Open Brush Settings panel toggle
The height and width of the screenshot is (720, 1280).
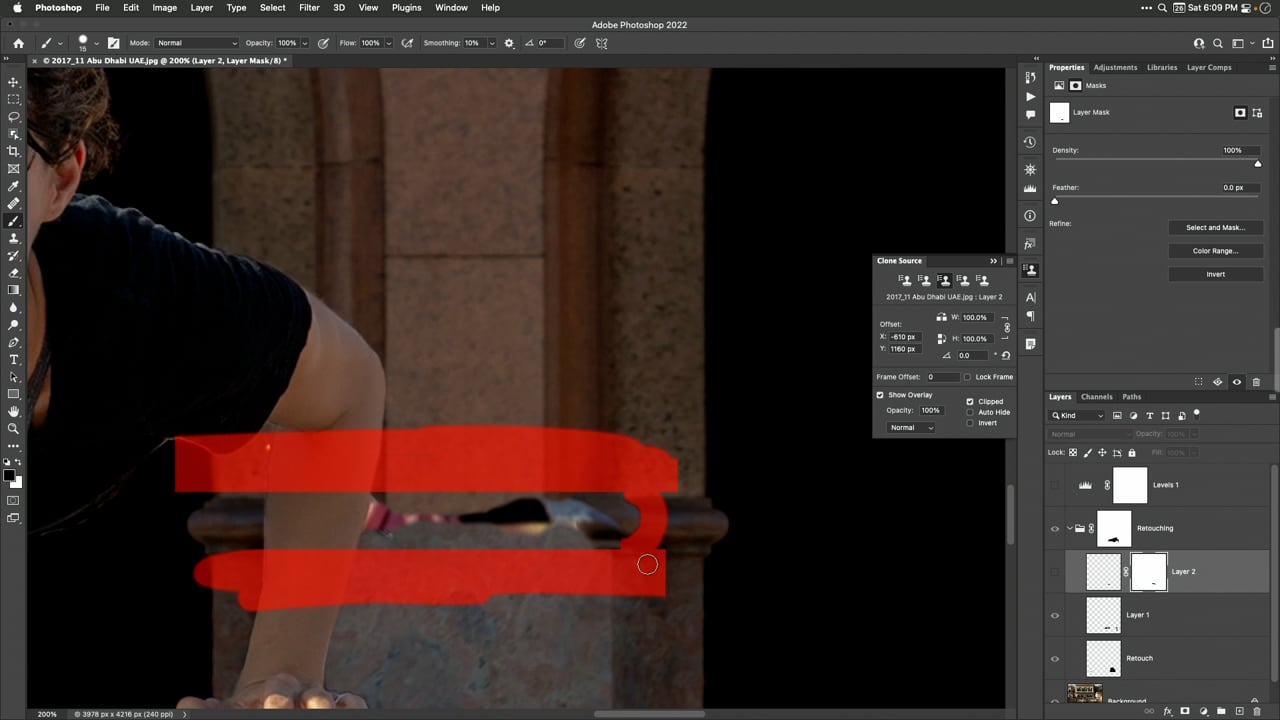[x=113, y=43]
